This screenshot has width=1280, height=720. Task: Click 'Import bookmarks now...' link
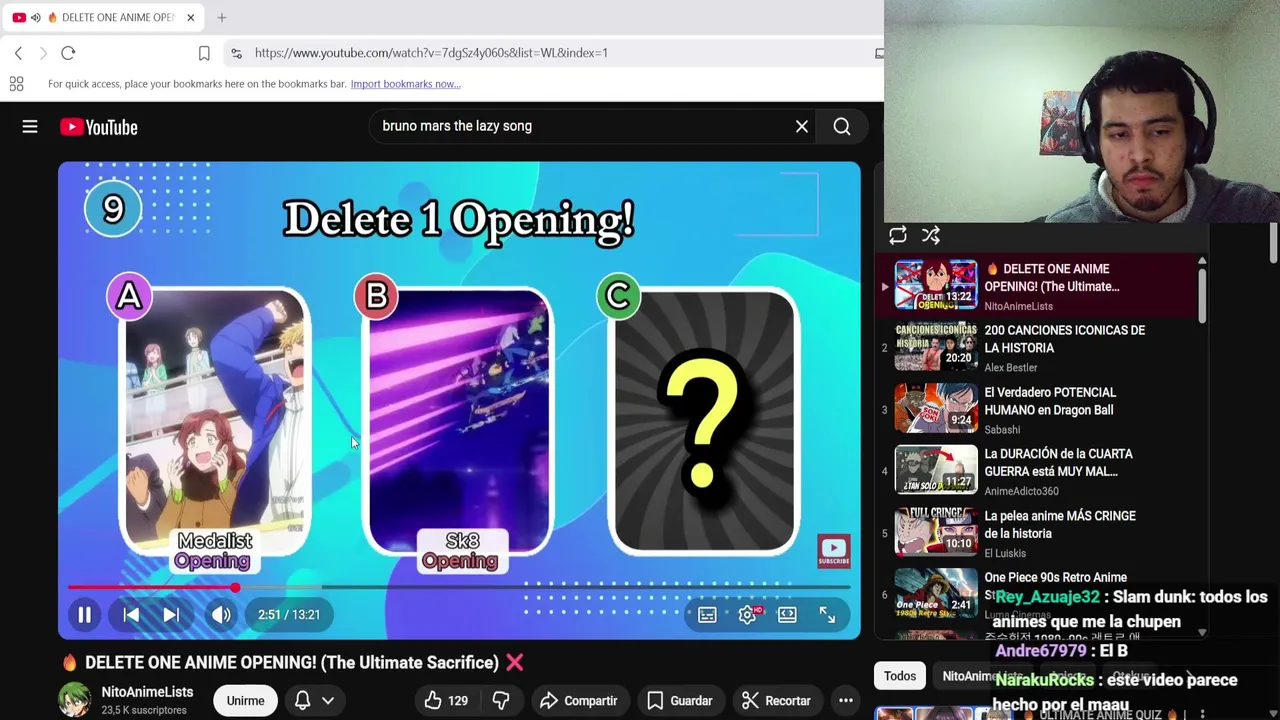pyautogui.click(x=405, y=84)
